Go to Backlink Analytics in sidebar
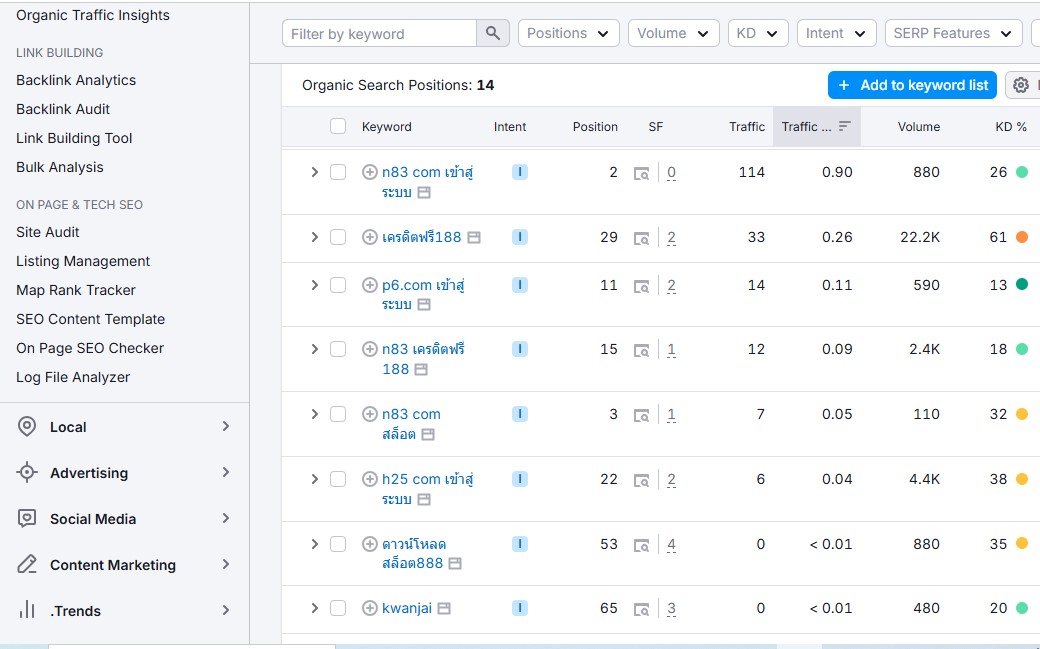This screenshot has height=649, width=1040. (76, 80)
